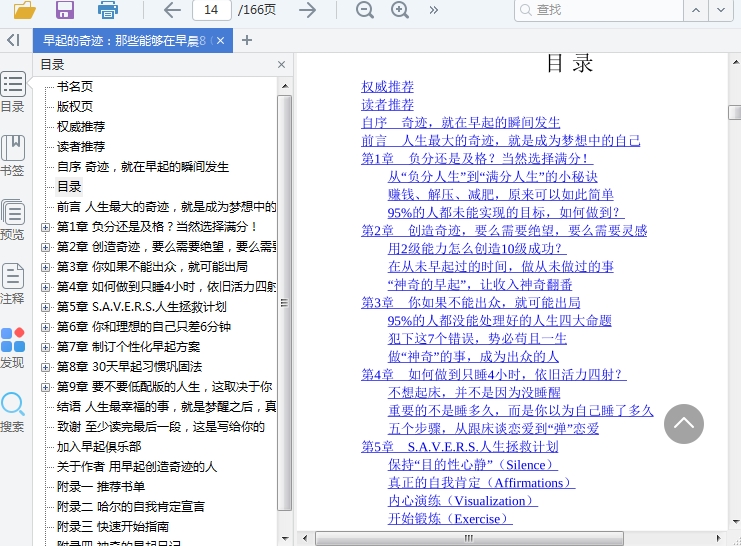Print the document with the printer icon
This screenshot has width=741, height=546.
(107, 9)
